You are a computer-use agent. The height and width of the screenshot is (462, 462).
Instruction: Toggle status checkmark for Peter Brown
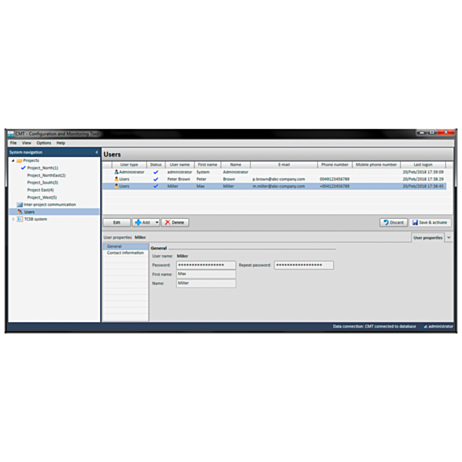click(156, 179)
